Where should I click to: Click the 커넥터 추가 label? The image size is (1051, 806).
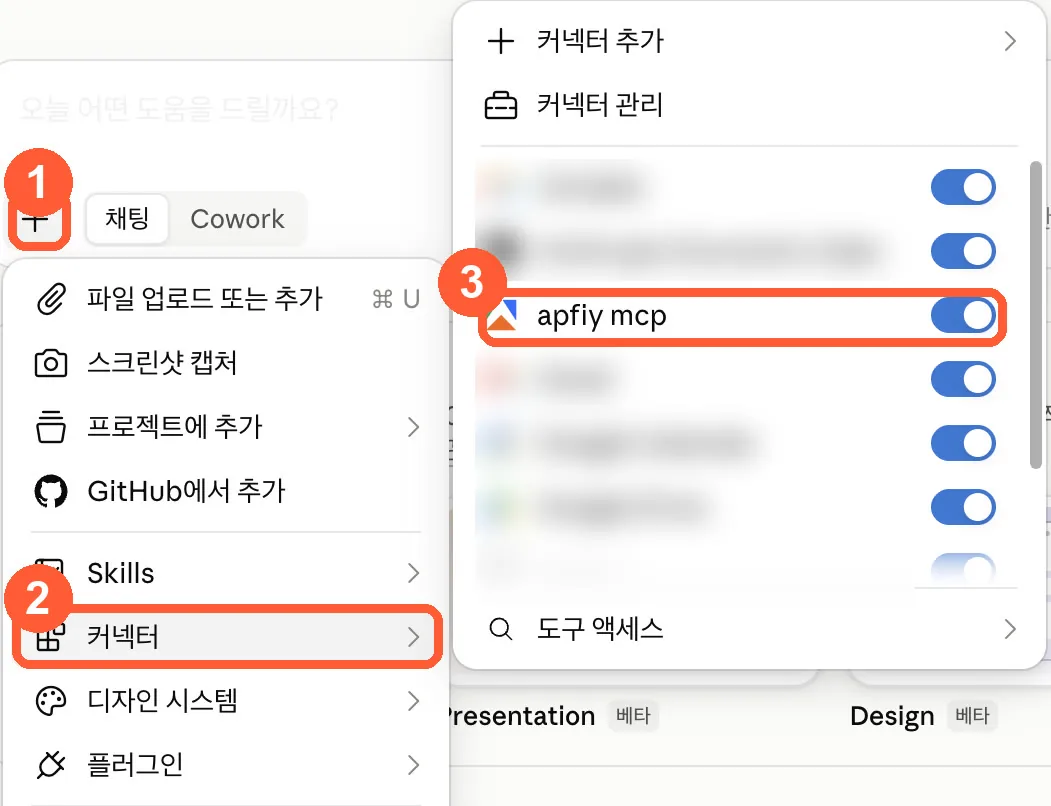(600, 42)
